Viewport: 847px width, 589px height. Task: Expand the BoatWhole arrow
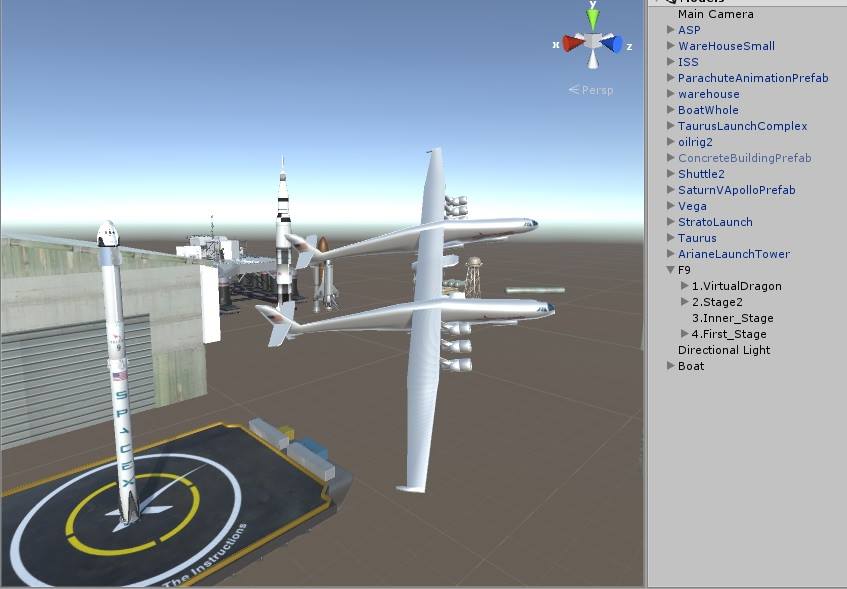coord(670,109)
